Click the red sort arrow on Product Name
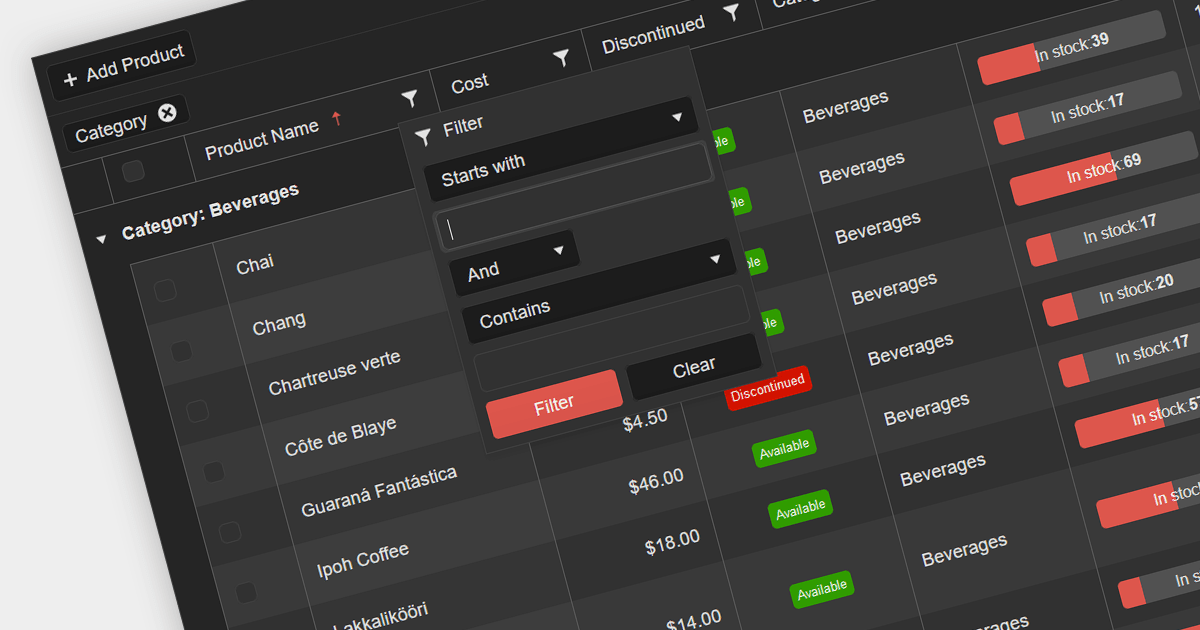Viewport: 1200px width, 630px height. tap(337, 119)
